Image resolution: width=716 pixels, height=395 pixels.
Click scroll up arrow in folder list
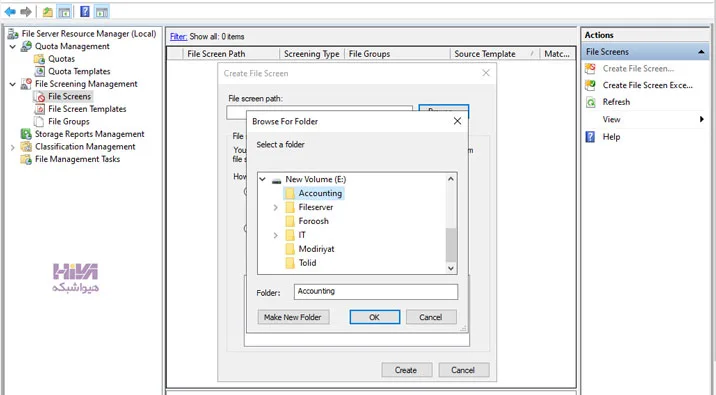pyautogui.click(x=451, y=179)
